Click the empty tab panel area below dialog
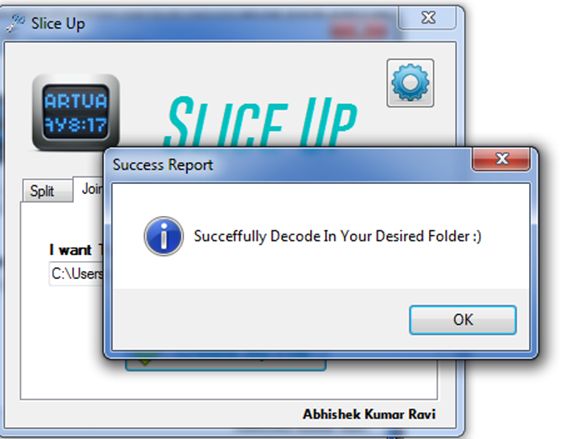Viewport: 562px width, 439px height. coord(229,385)
